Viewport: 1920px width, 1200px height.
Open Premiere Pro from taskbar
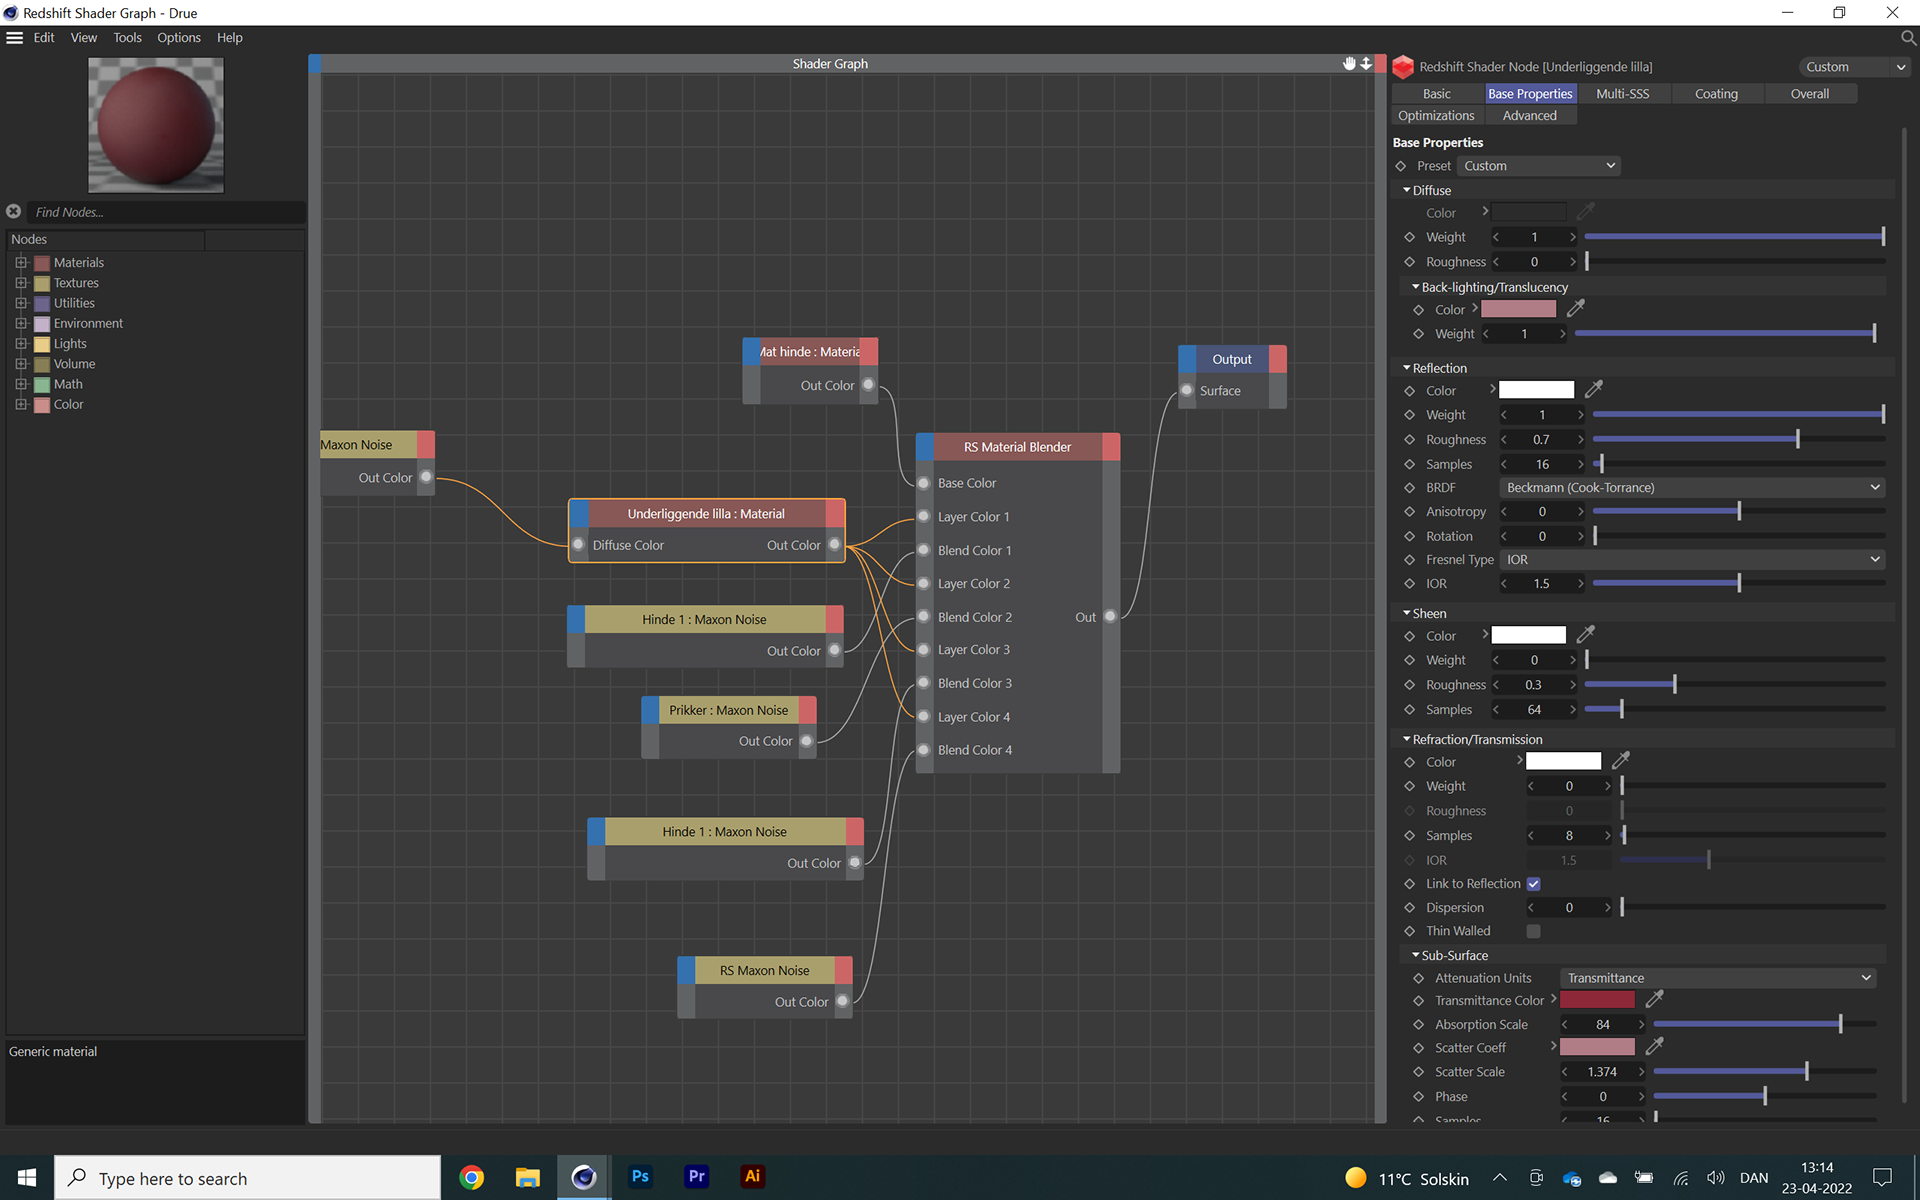(697, 1177)
